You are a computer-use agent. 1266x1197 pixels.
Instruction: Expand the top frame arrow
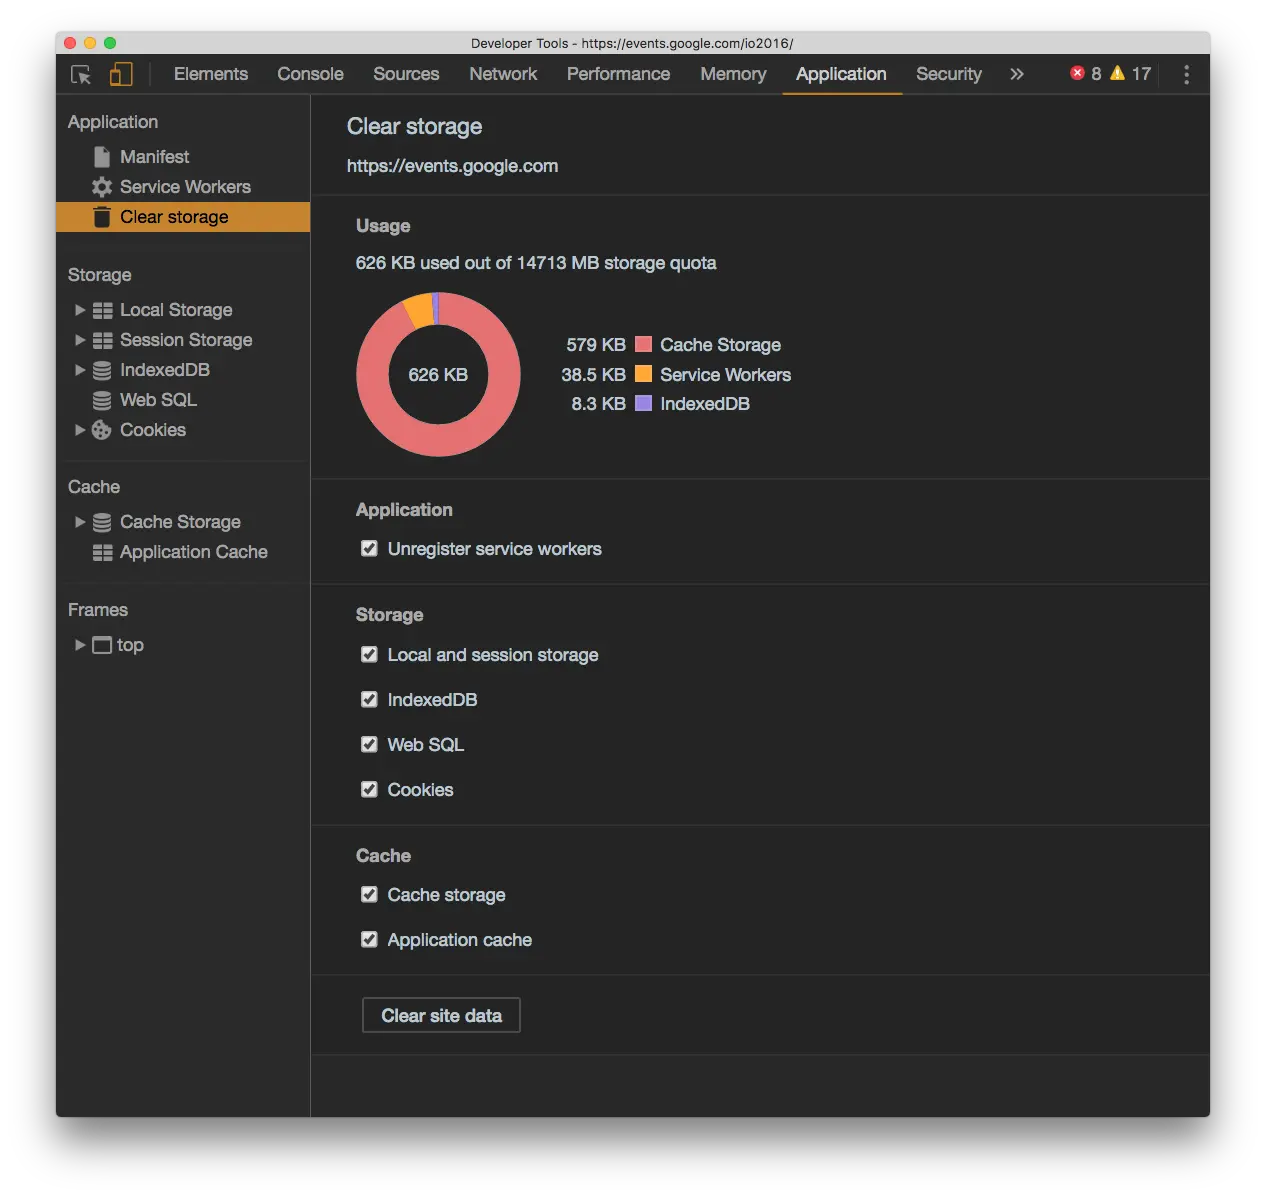click(x=80, y=645)
